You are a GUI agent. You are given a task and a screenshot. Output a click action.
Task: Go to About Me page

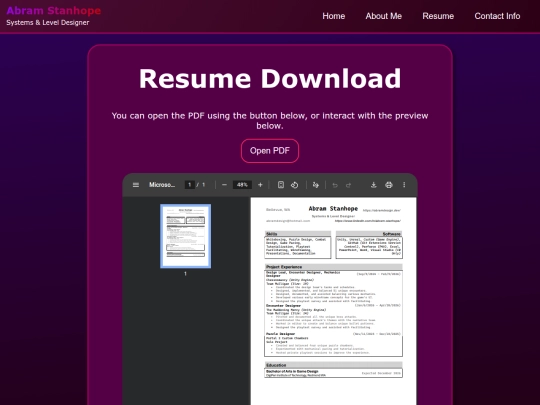pyautogui.click(x=384, y=16)
